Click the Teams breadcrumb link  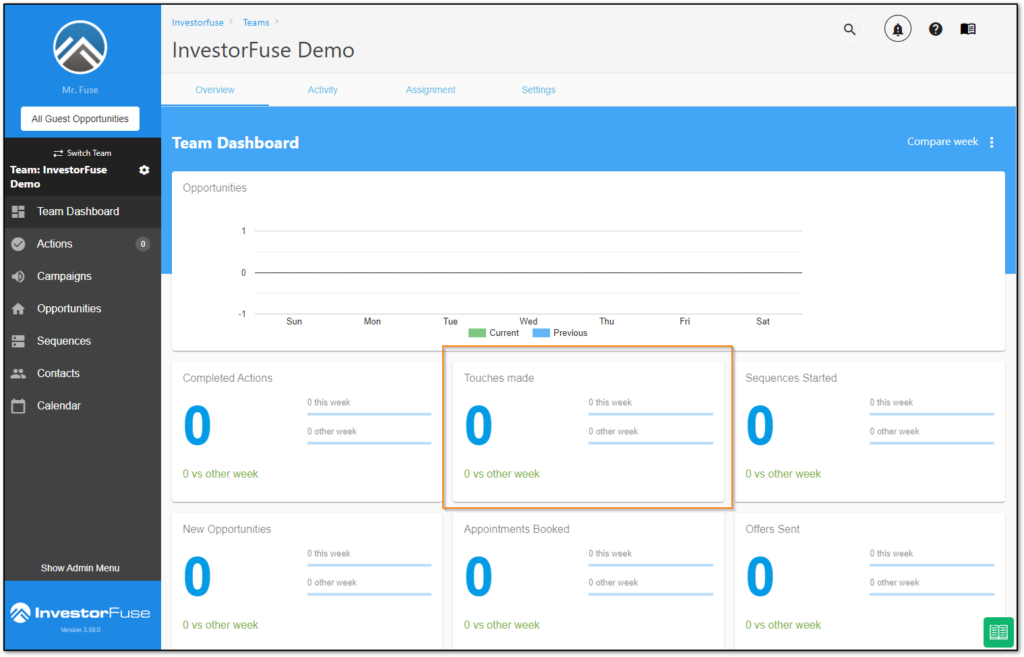(256, 23)
